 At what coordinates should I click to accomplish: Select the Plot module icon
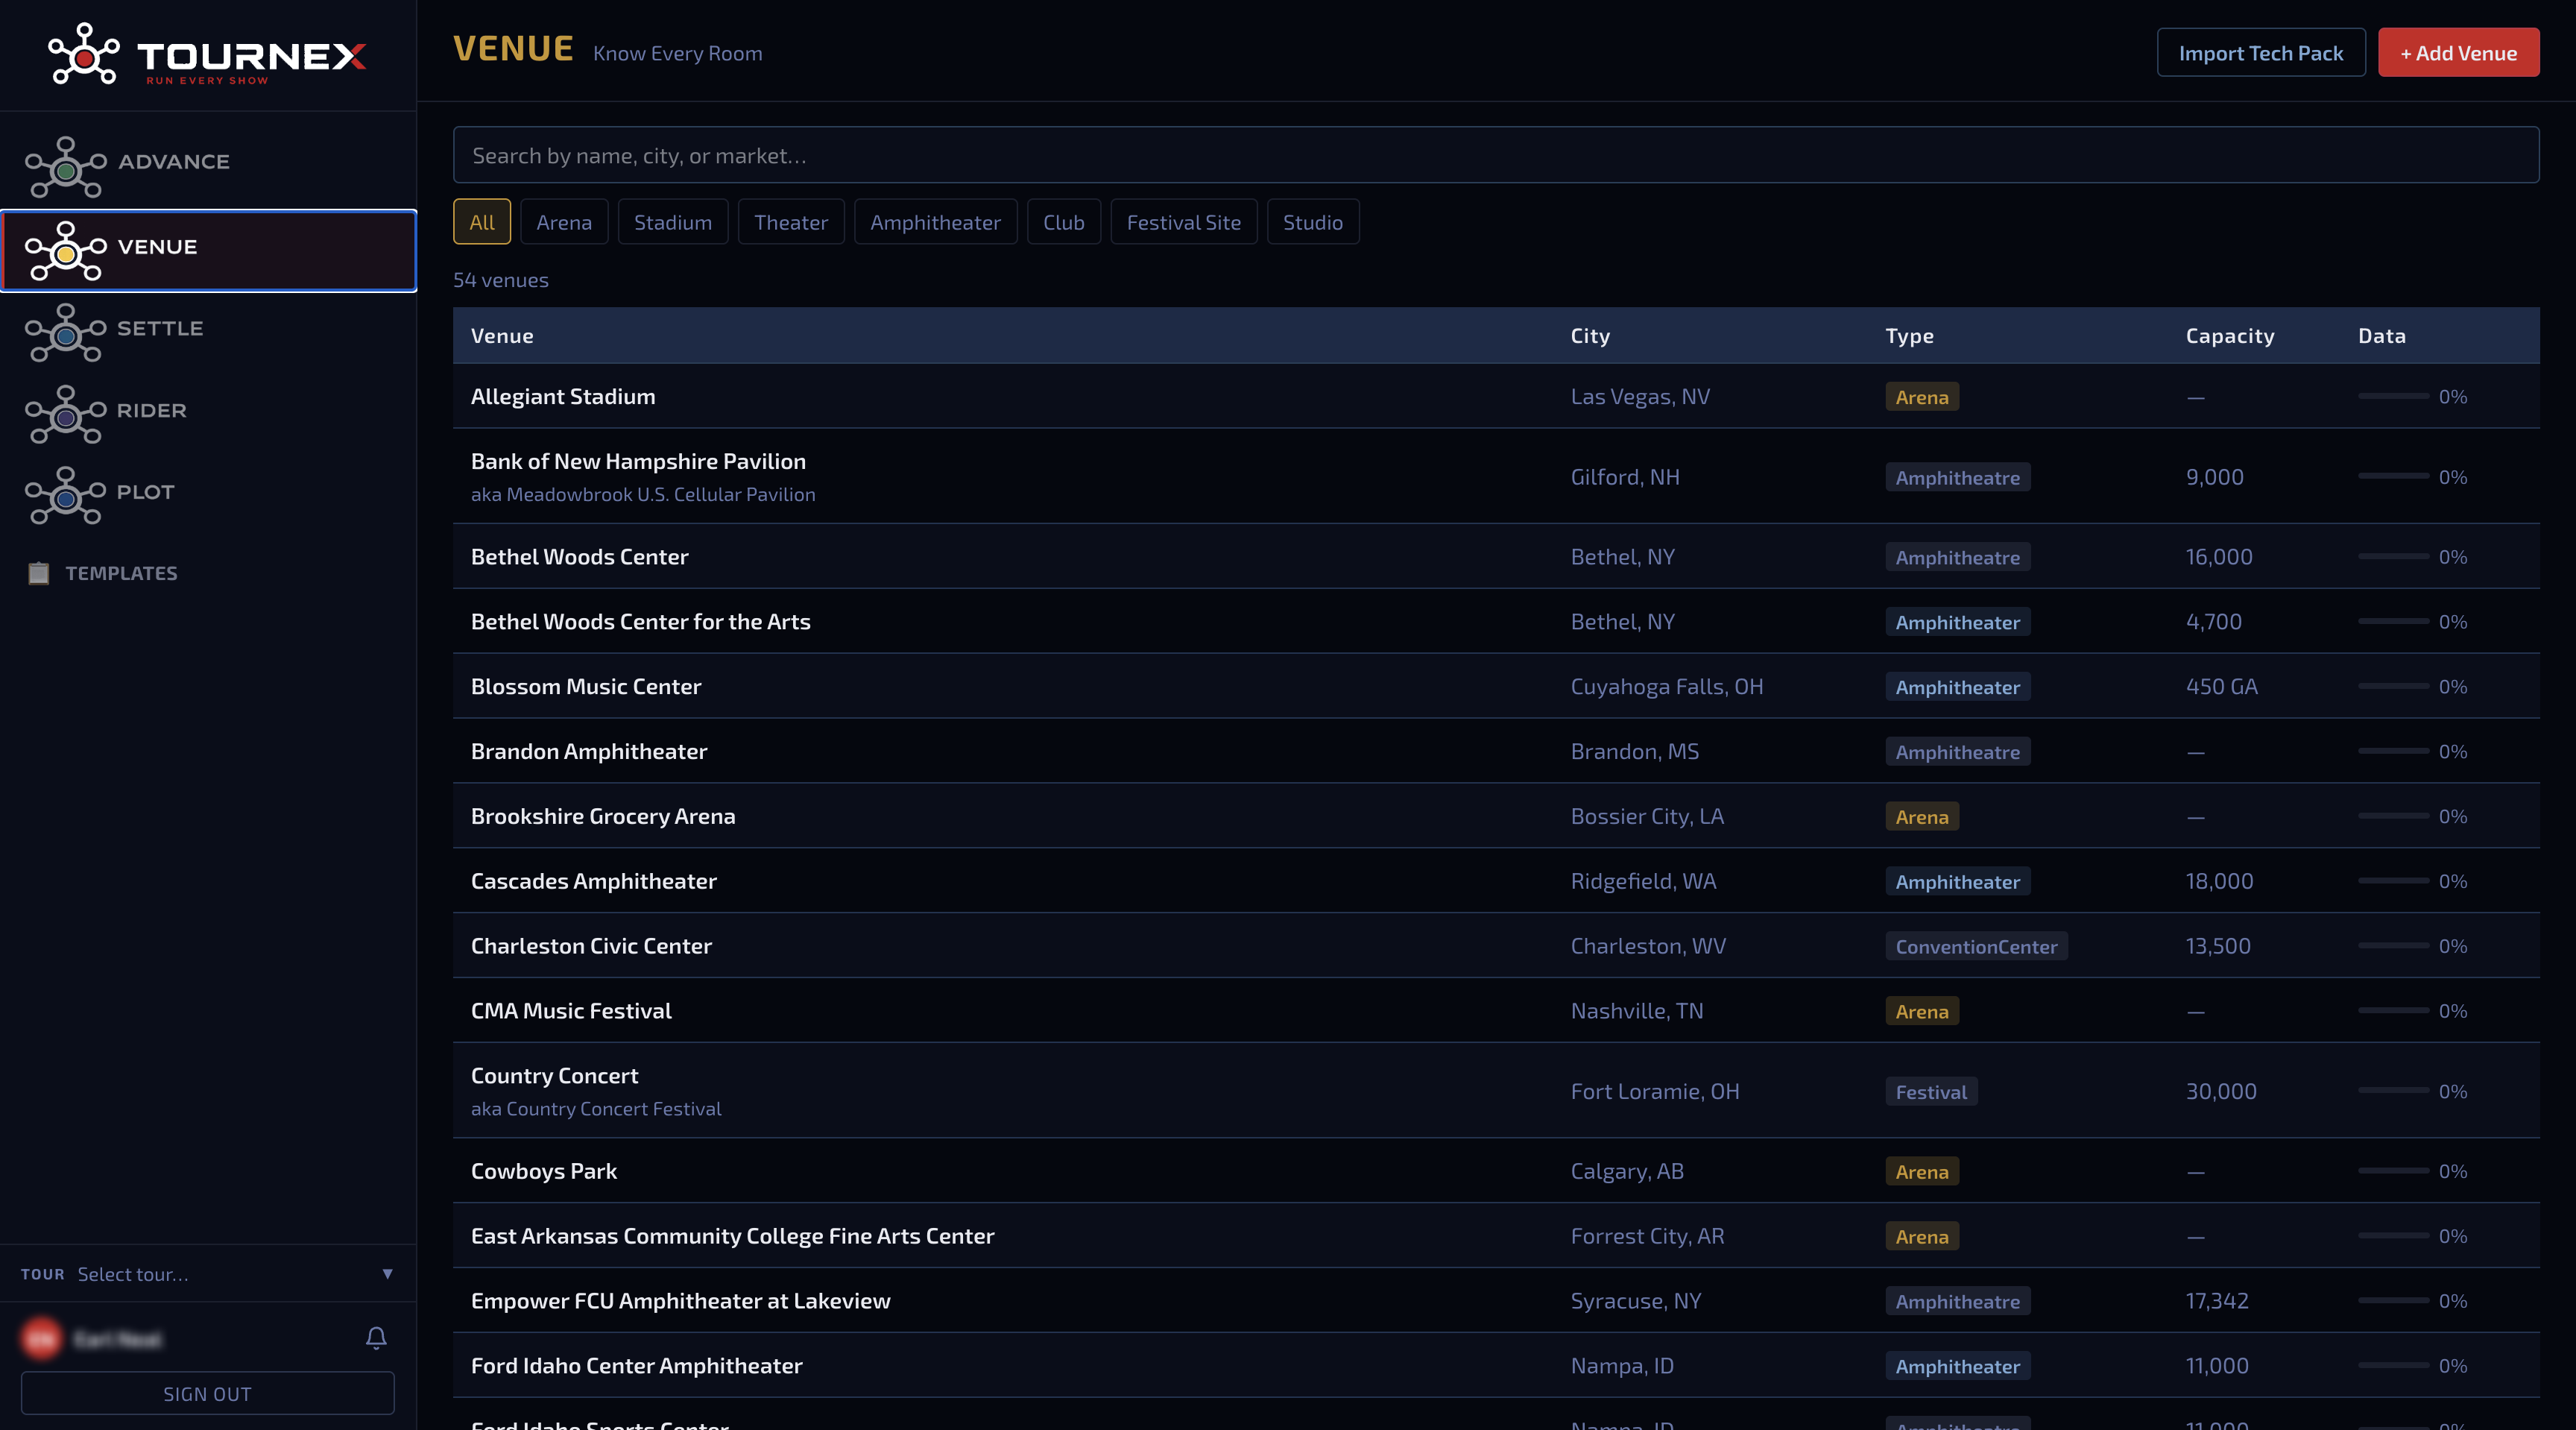click(x=65, y=495)
